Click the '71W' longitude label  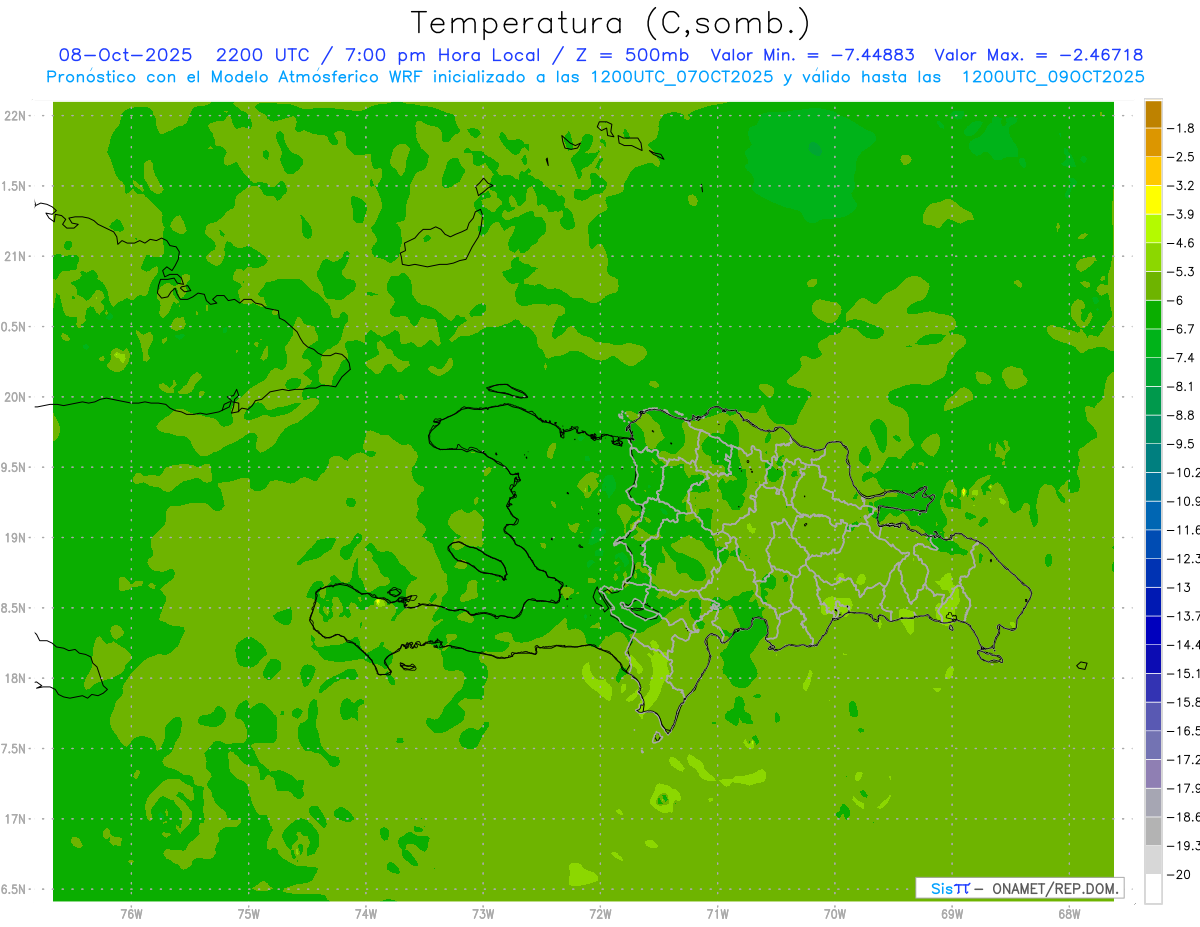717,914
